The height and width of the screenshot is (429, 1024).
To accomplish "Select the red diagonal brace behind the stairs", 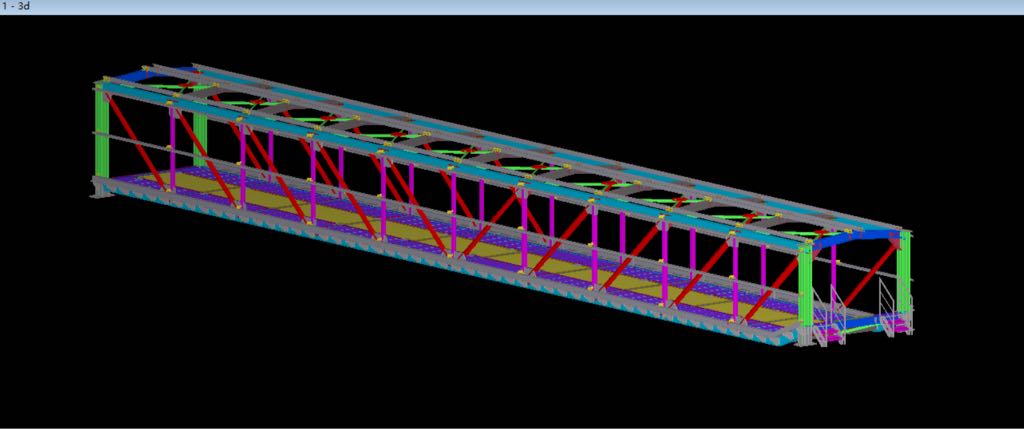I will pos(869,274).
